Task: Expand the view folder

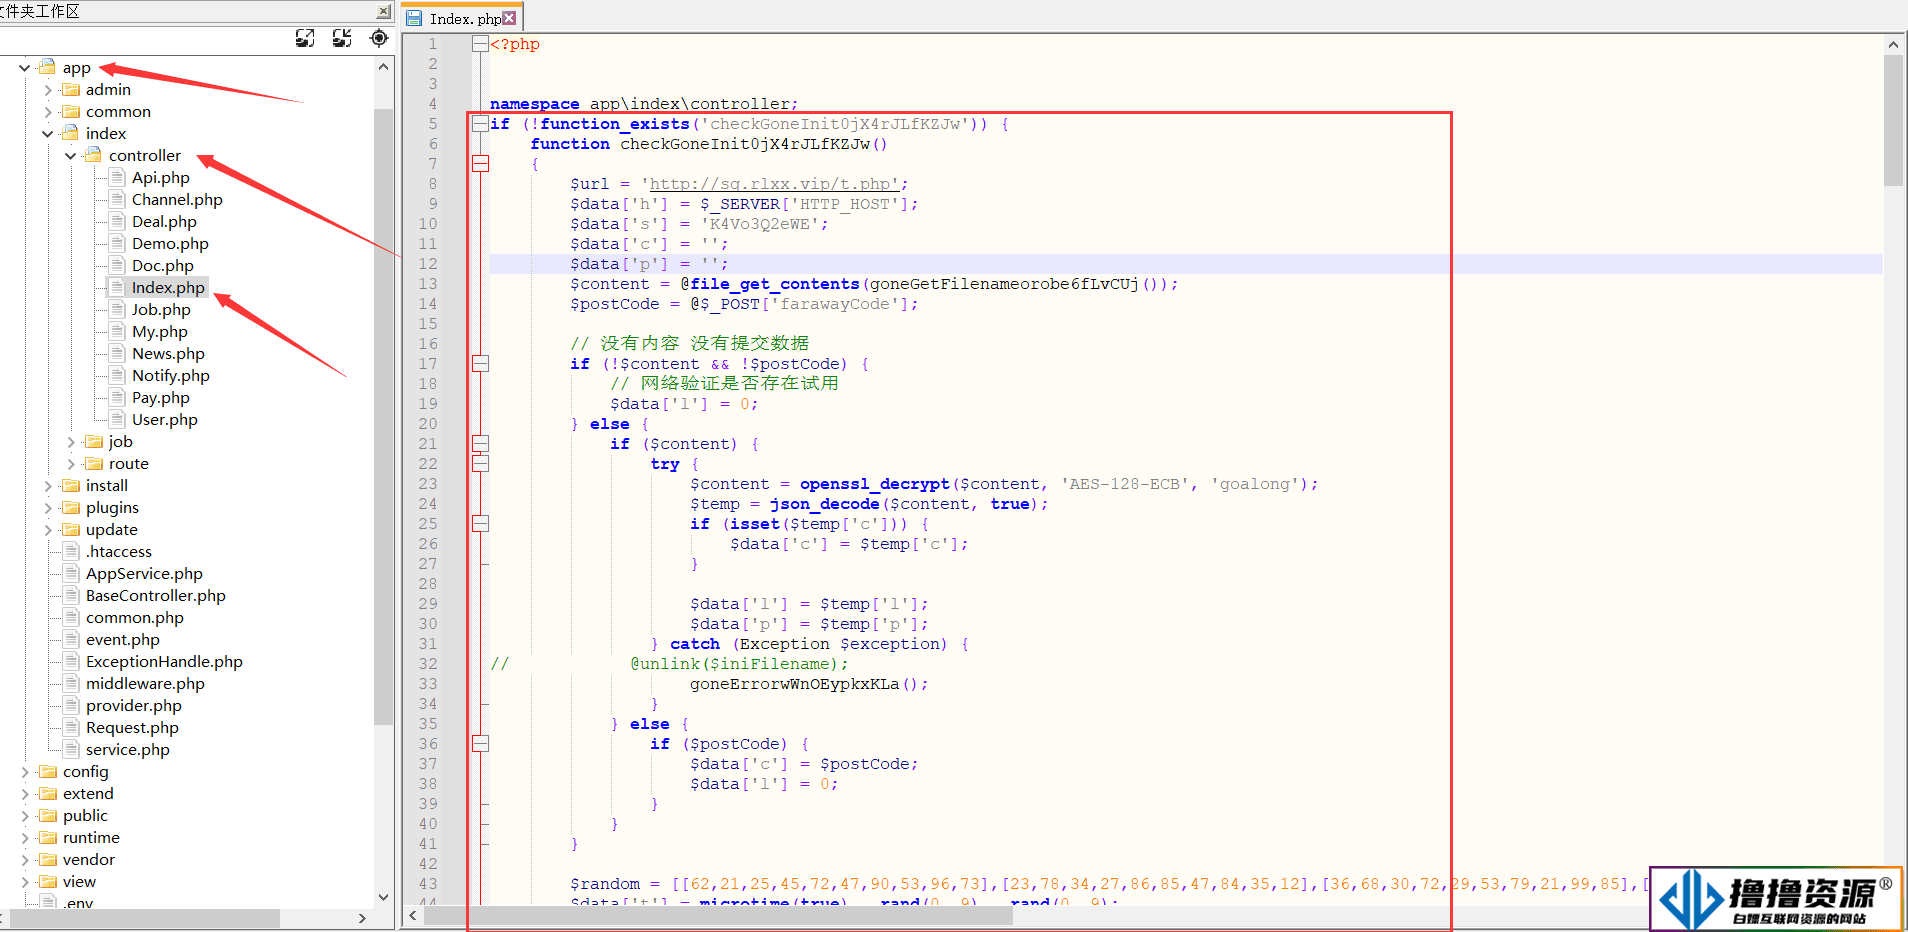Action: [x=24, y=882]
